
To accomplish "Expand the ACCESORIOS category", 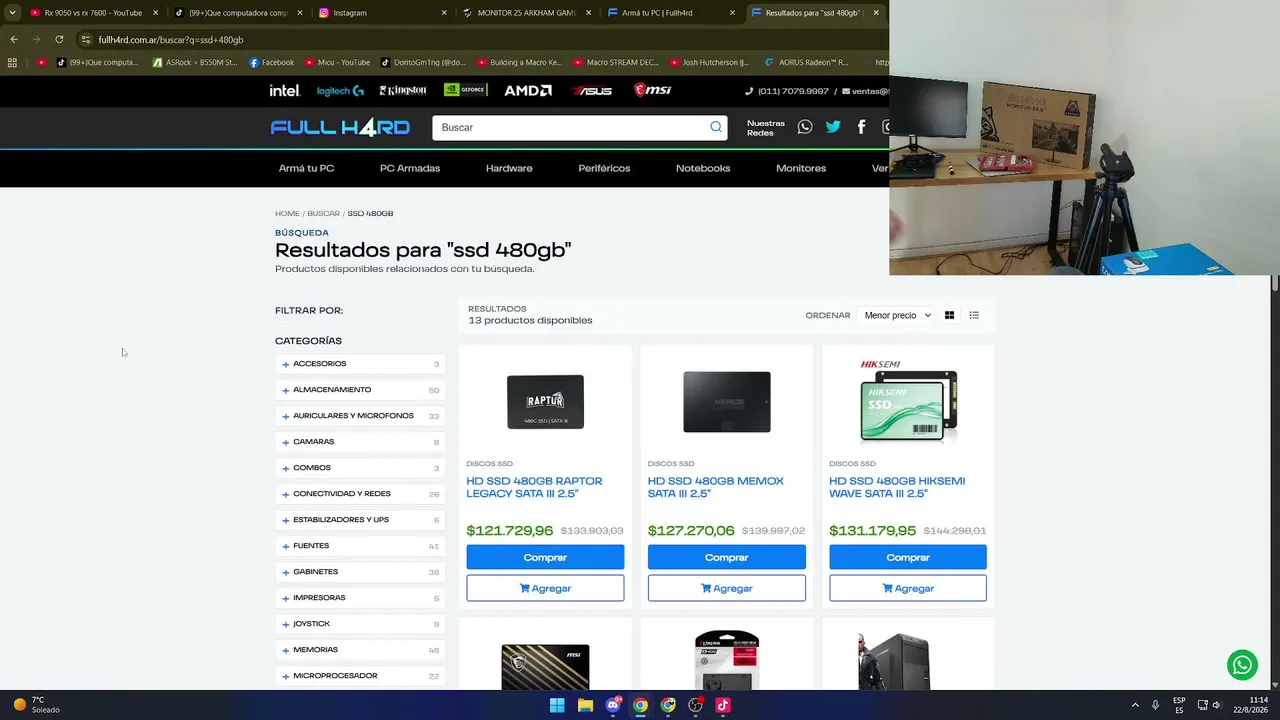I will (360, 364).
